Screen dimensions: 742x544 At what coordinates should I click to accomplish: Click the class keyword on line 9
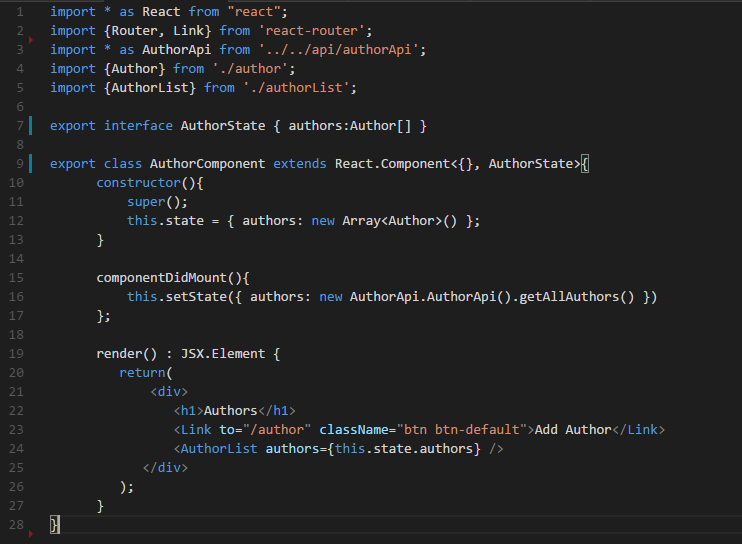pos(123,164)
